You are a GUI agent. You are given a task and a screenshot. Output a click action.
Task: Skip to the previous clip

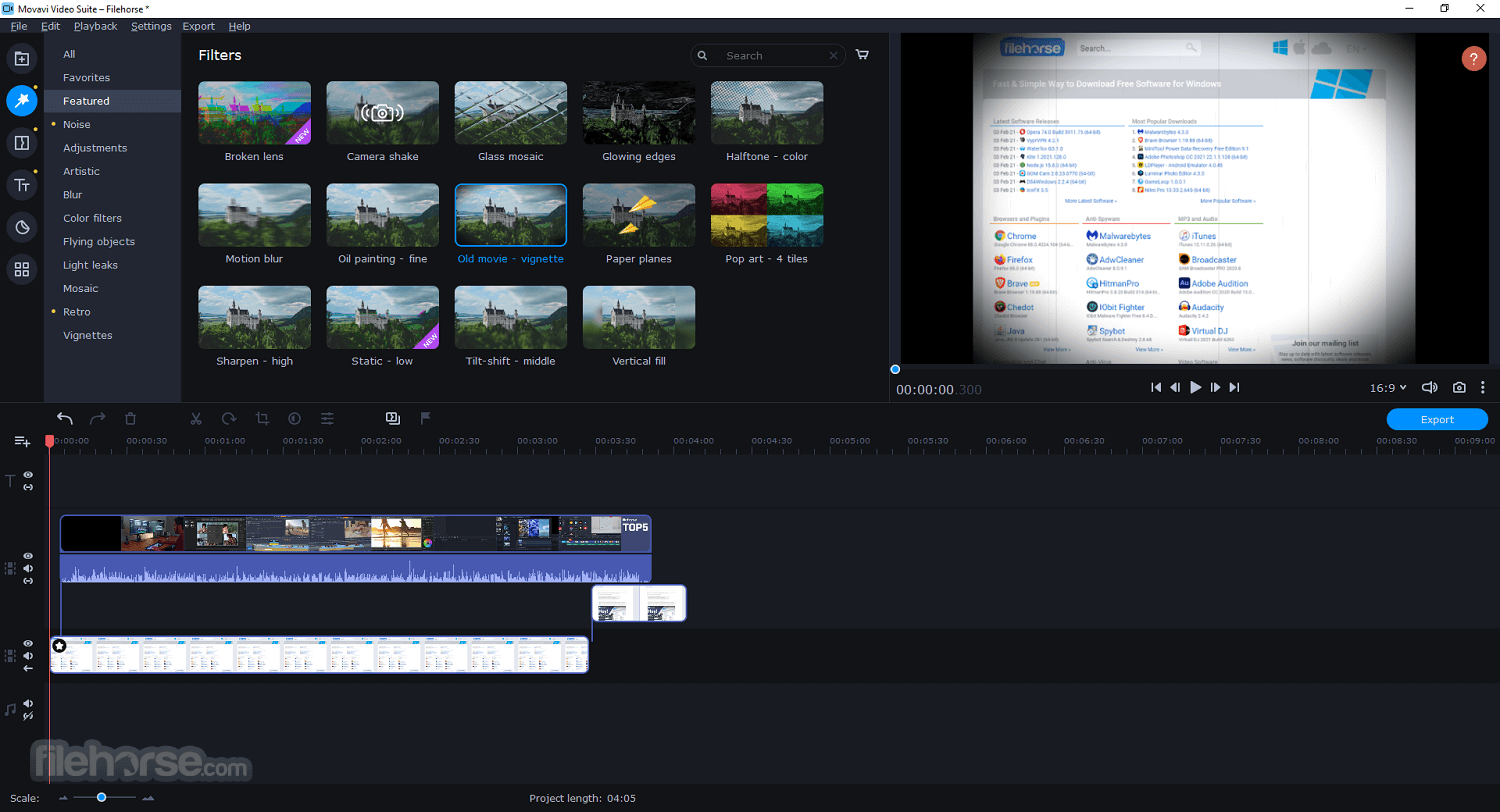point(1156,387)
